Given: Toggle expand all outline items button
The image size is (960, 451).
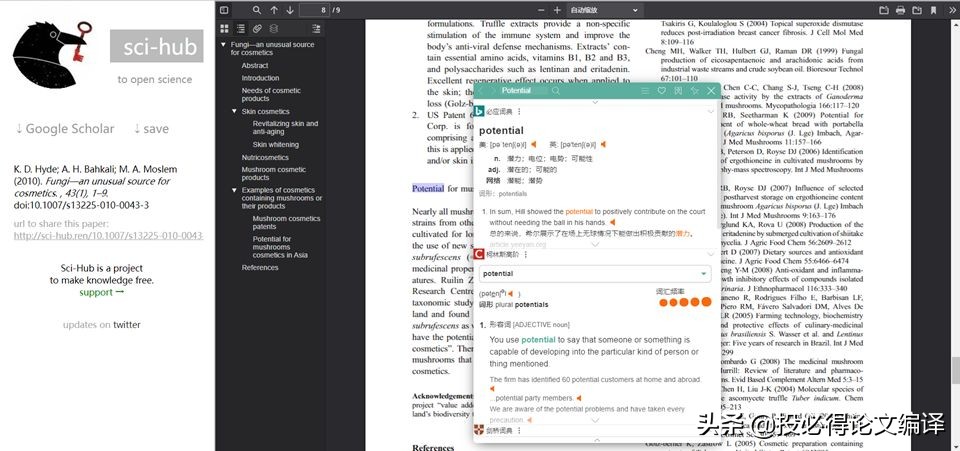Looking at the screenshot, I should [316, 28].
